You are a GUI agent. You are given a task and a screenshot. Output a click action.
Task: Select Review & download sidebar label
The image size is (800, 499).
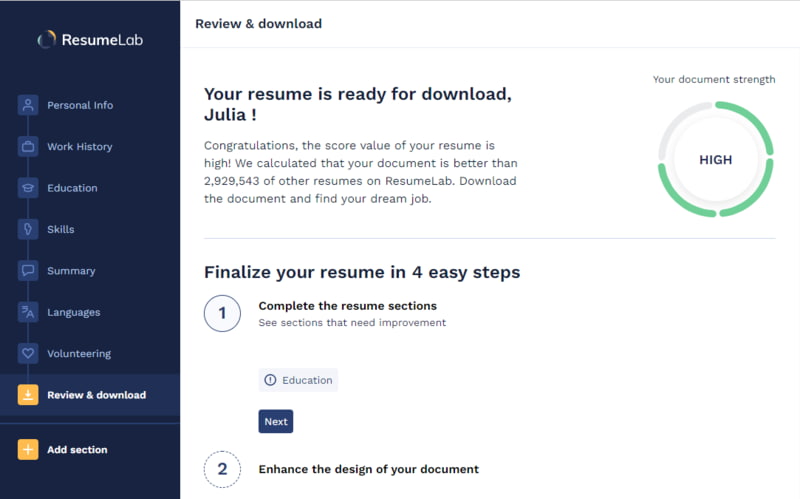click(96, 395)
